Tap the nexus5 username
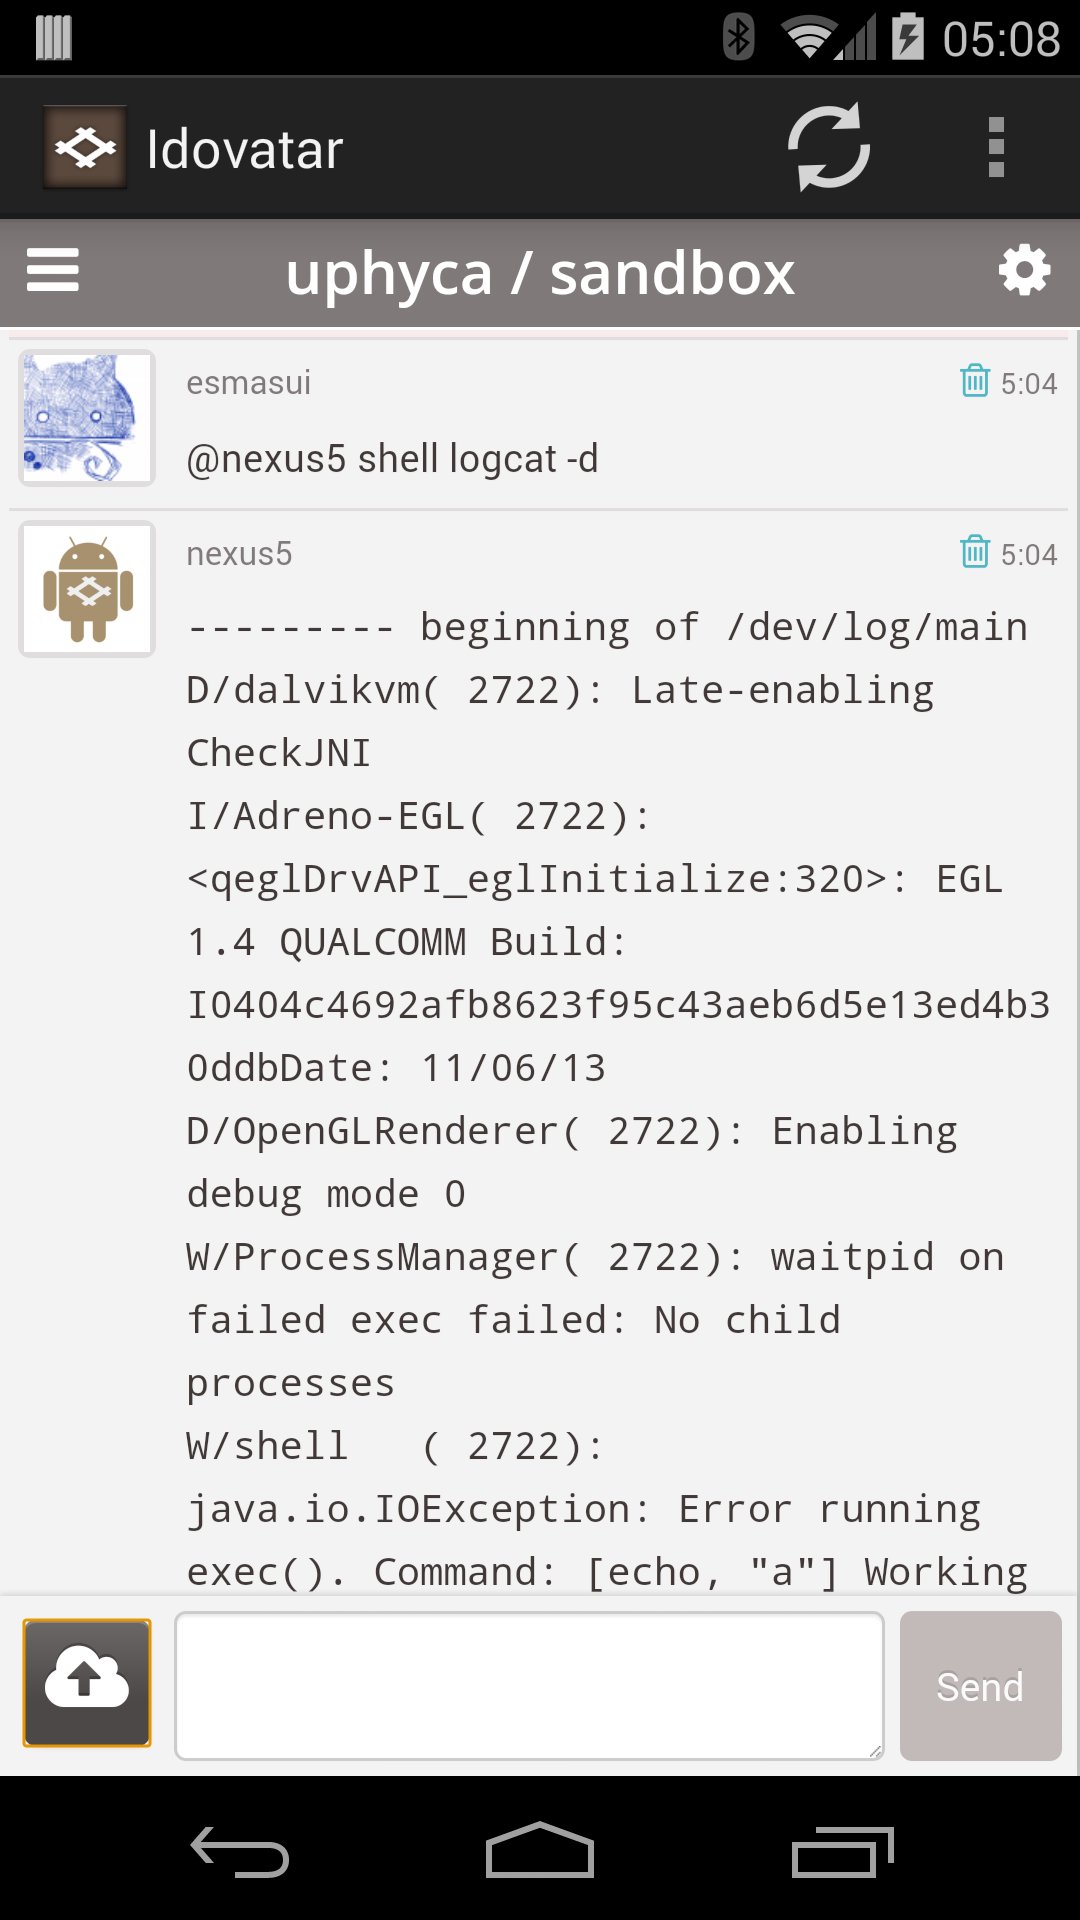1080x1920 pixels. pos(239,554)
